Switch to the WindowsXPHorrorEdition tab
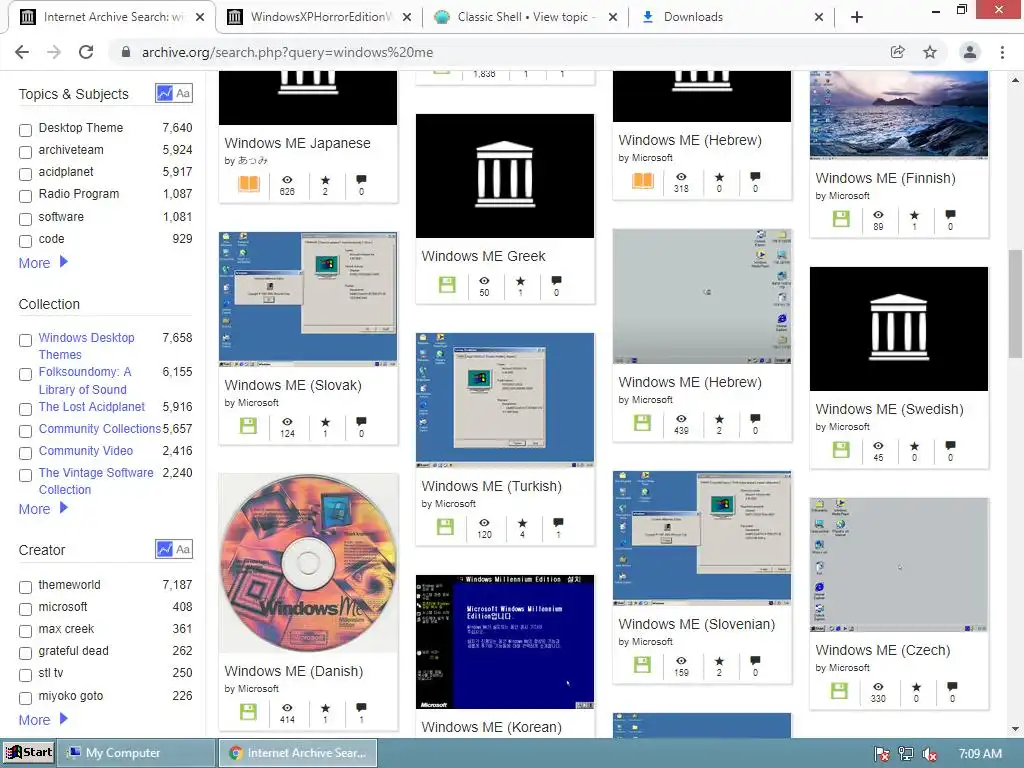The height and width of the screenshot is (768, 1024). [x=320, y=17]
